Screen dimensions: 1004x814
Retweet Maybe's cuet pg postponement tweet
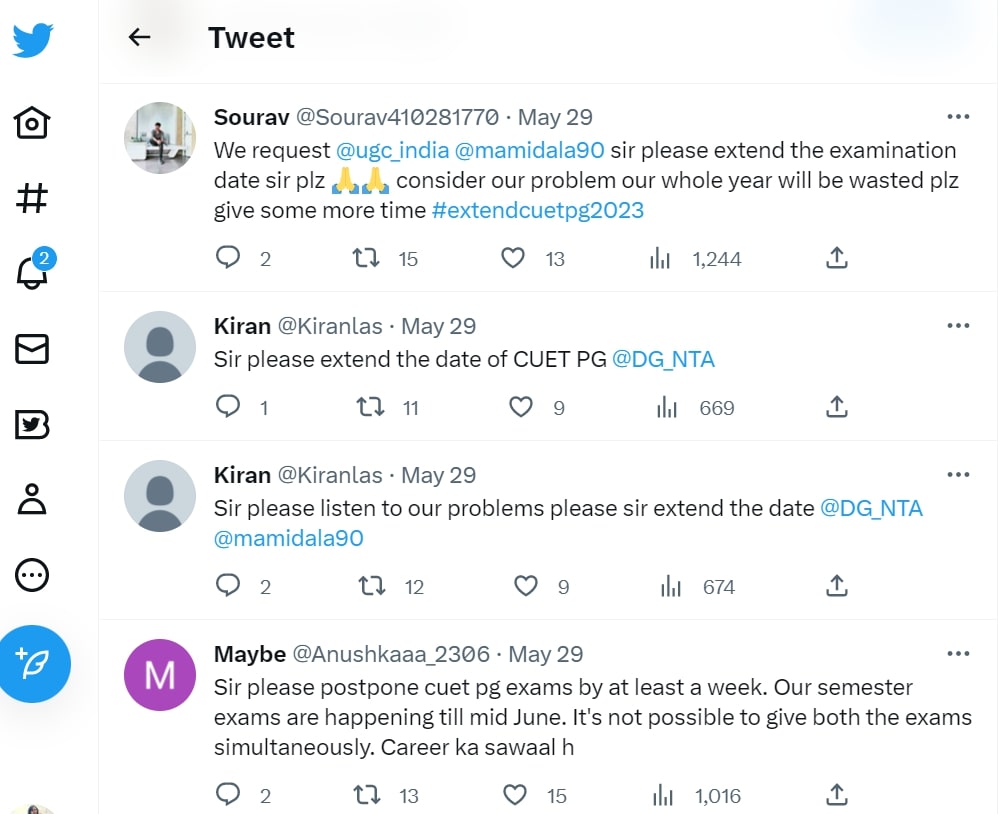[367, 796]
